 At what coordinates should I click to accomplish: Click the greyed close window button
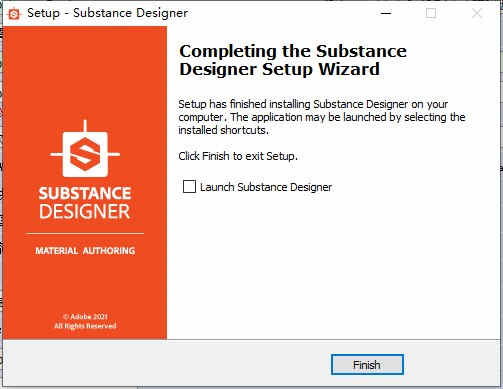click(477, 13)
